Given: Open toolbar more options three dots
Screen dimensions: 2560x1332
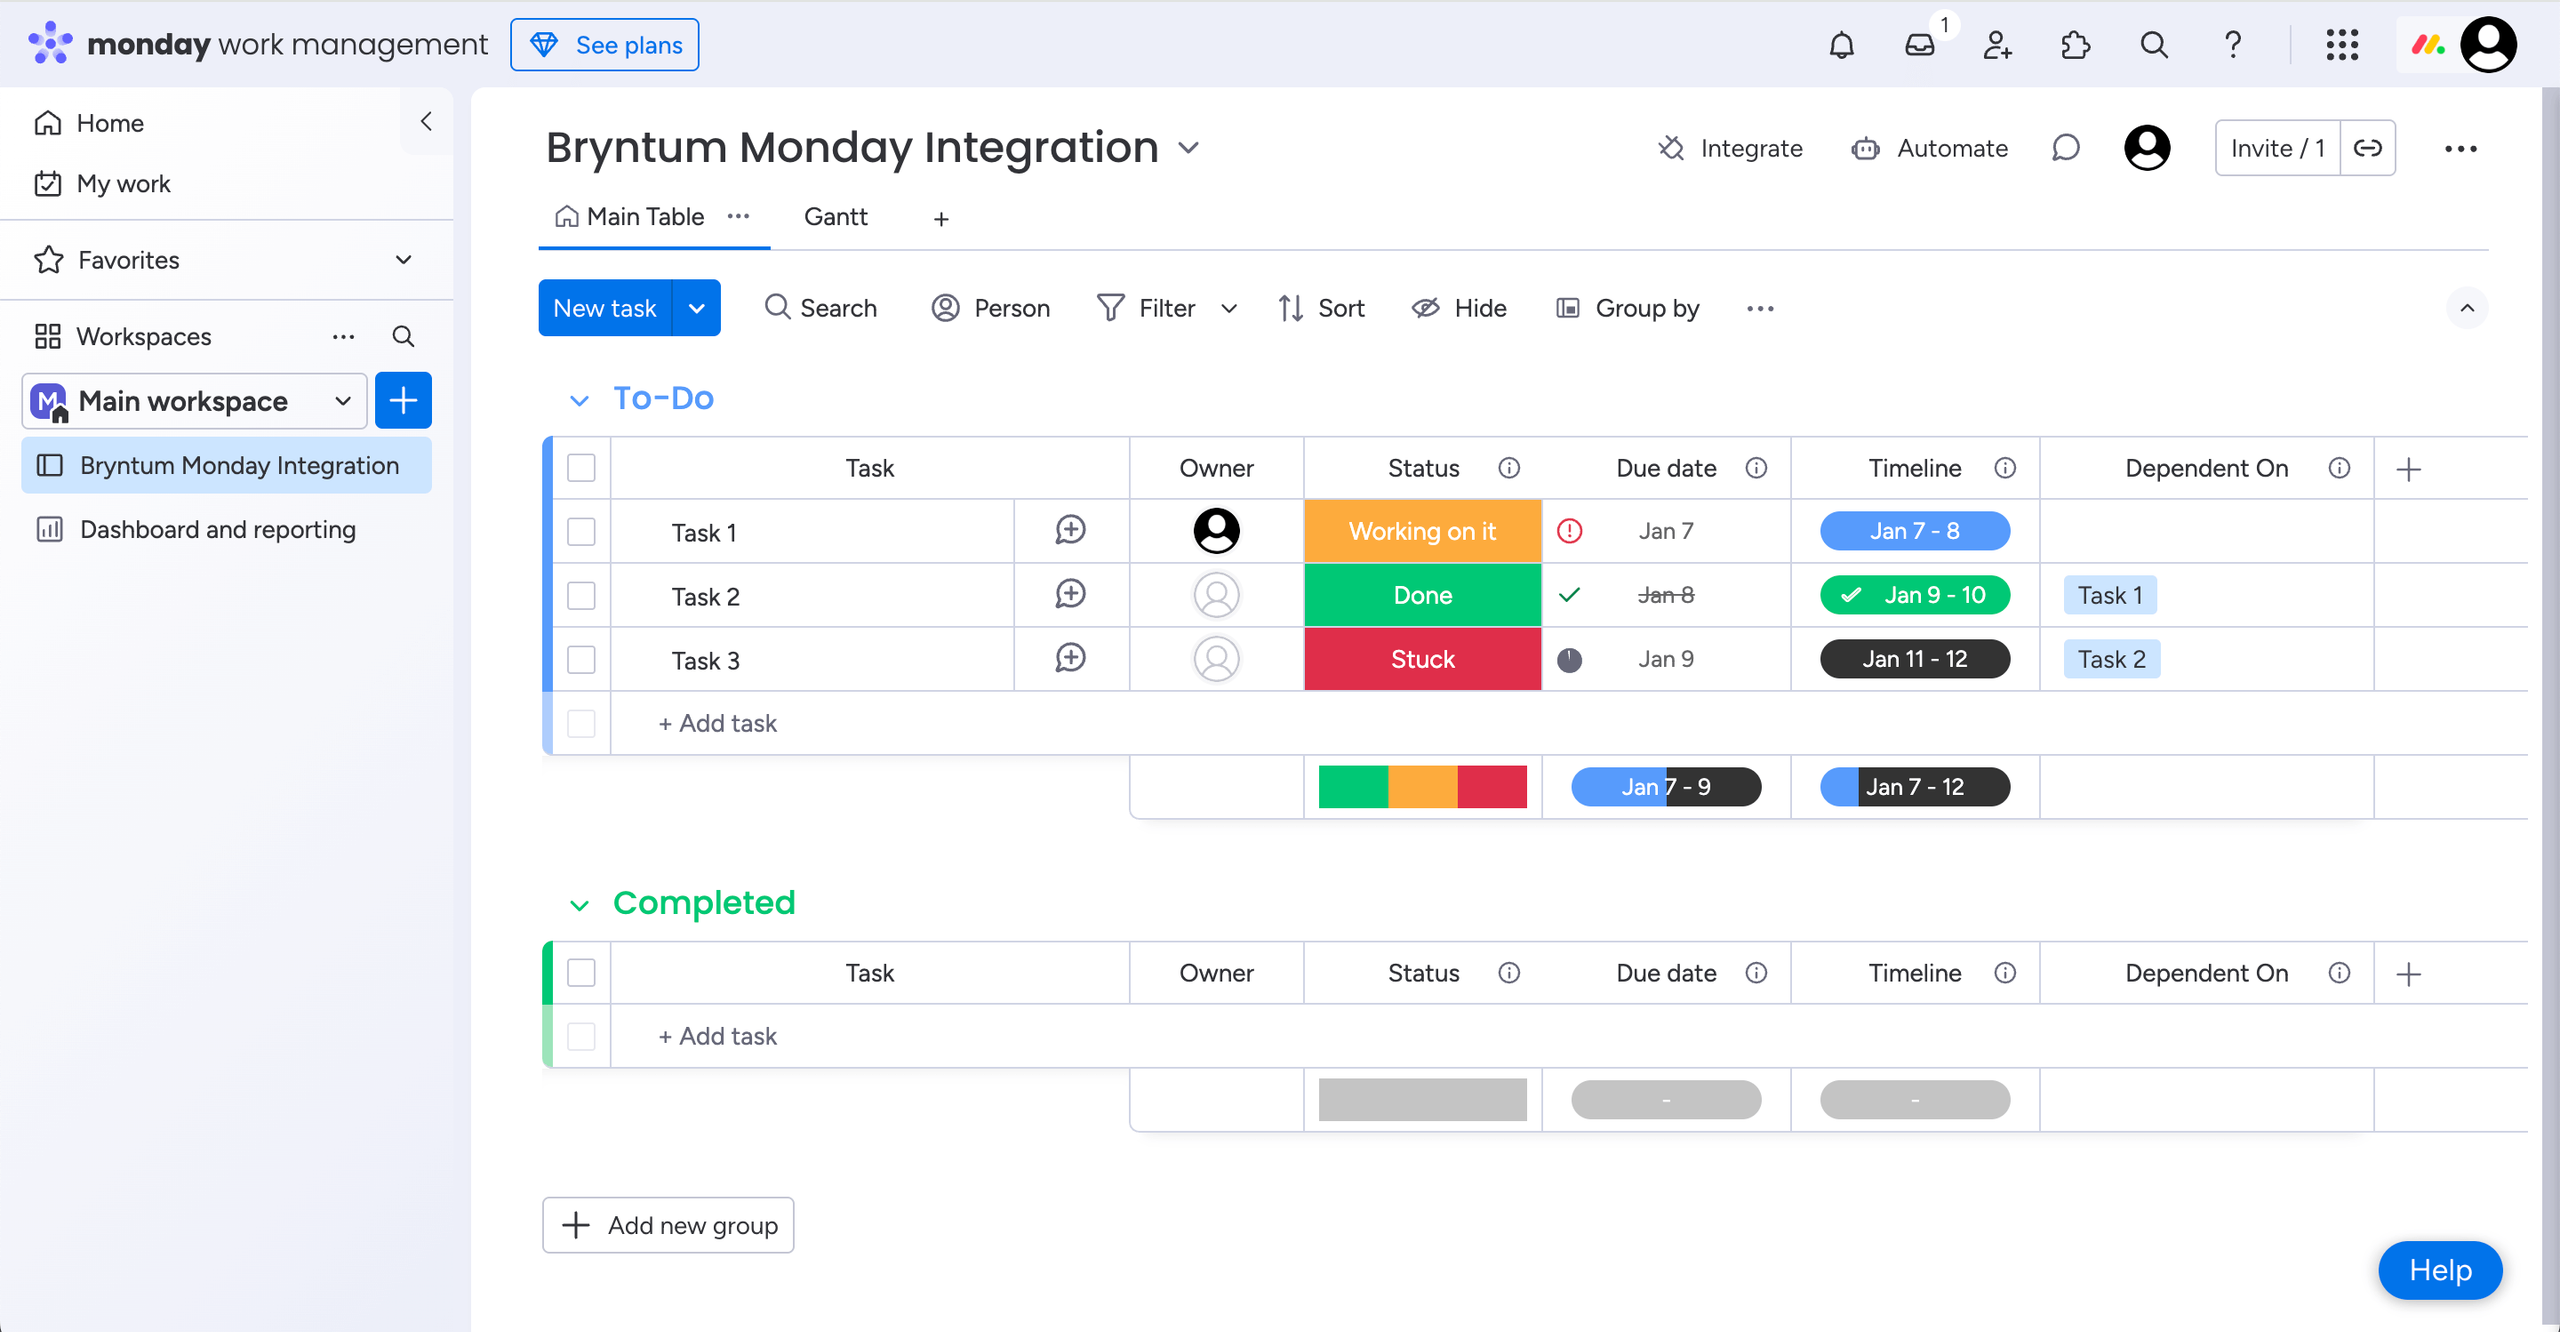Looking at the screenshot, I should [1760, 309].
